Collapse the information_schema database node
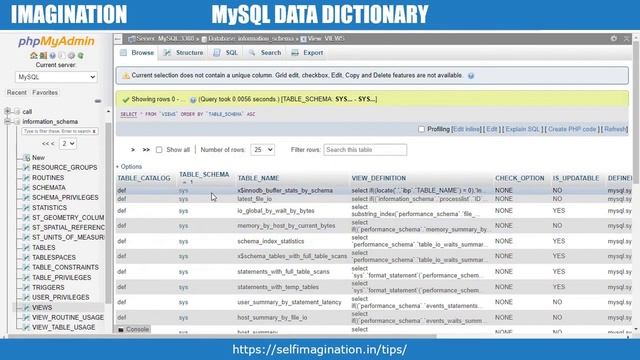The height and width of the screenshot is (360, 640). (x=7, y=122)
